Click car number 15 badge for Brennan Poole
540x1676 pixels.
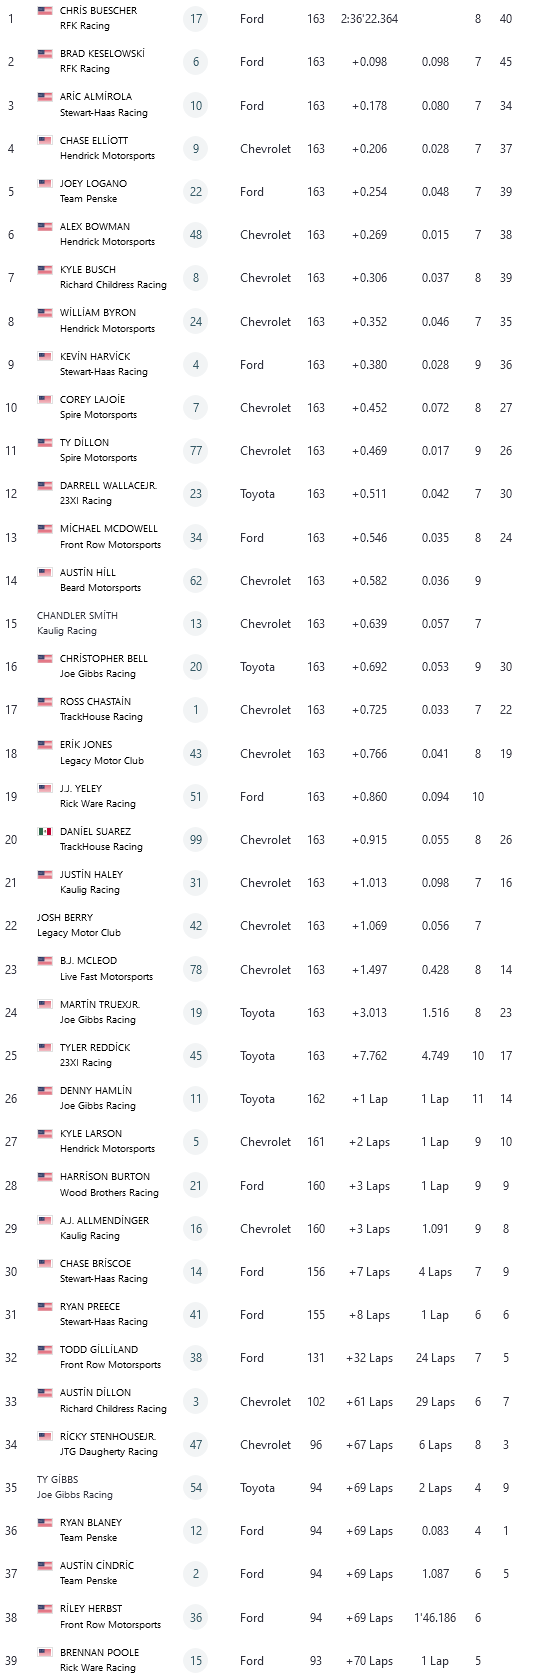pyautogui.click(x=196, y=1661)
